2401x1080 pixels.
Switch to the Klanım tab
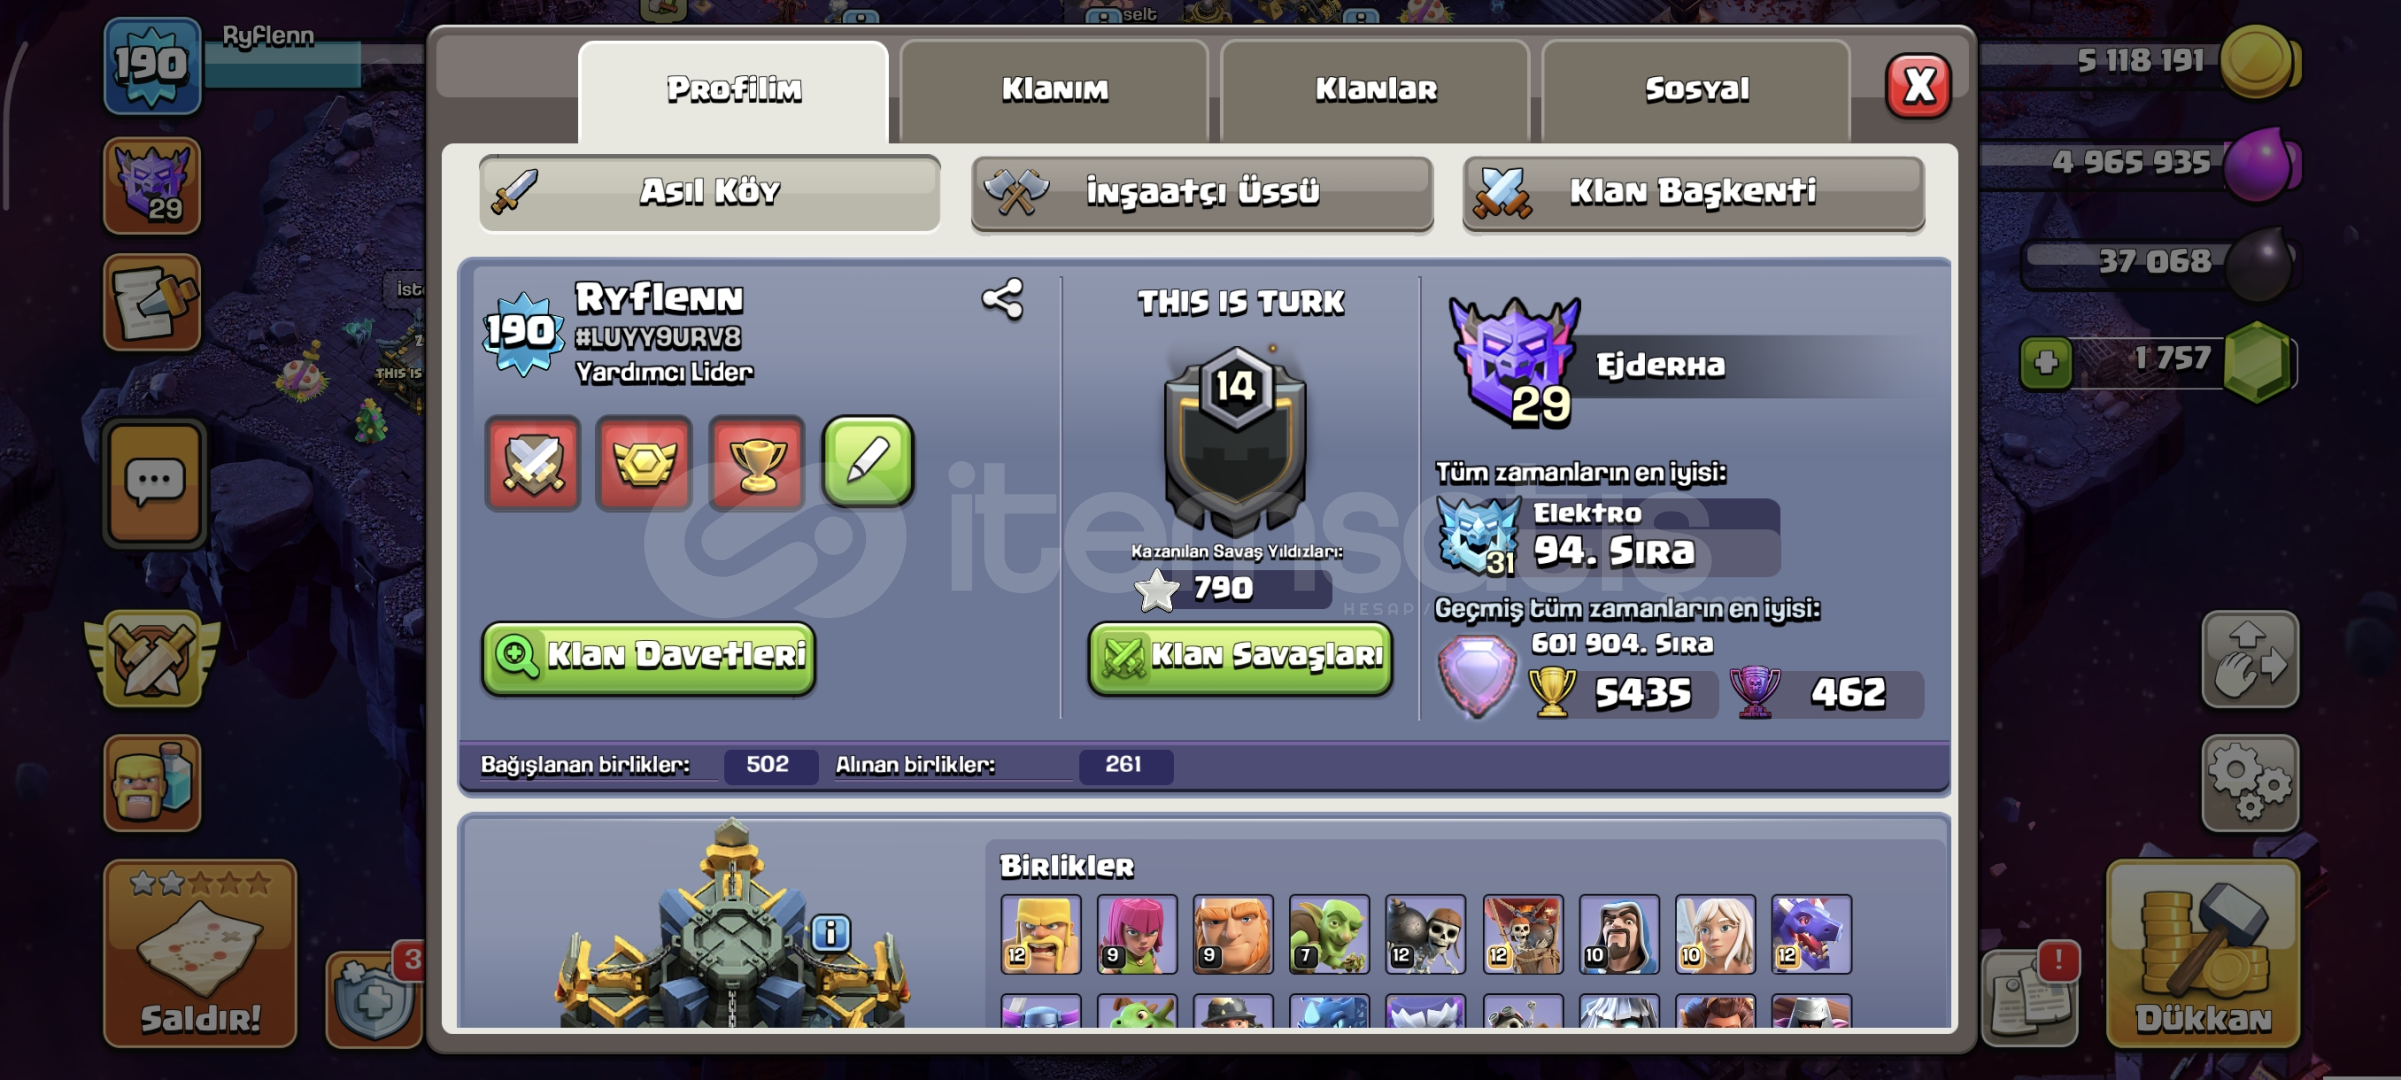[x=1055, y=90]
